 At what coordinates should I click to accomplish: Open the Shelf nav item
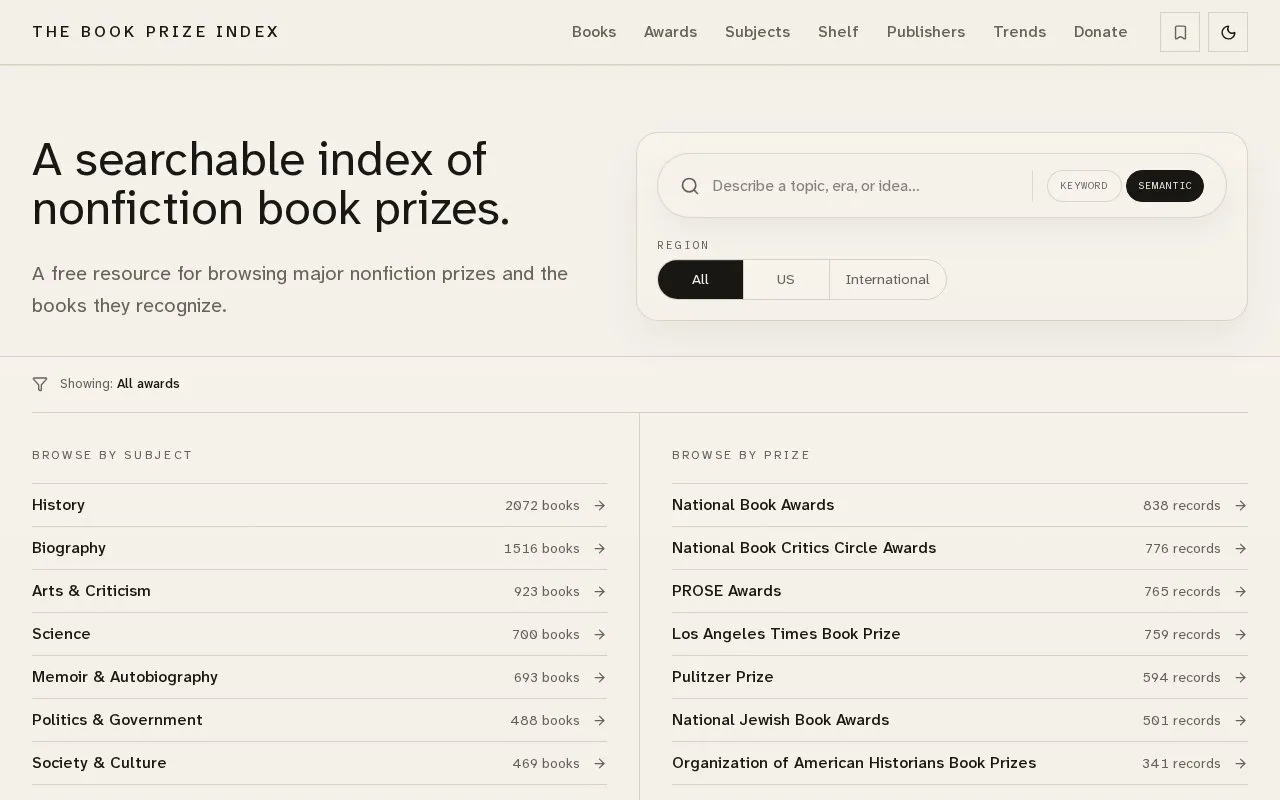(x=838, y=32)
